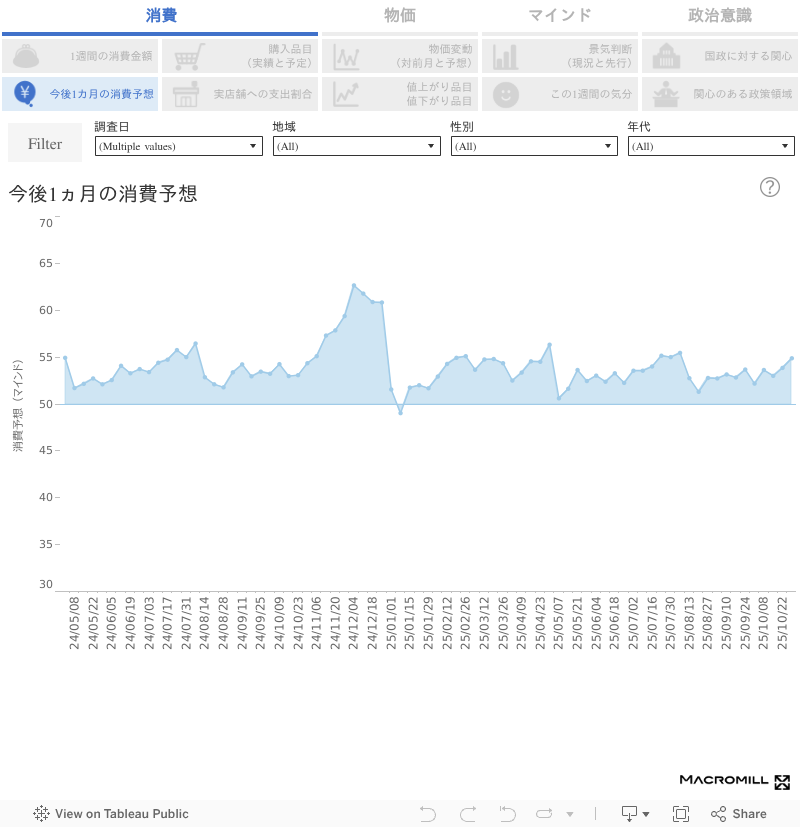Click the shopping cart icon for 購入品目
This screenshot has width=800, height=827.
[189, 56]
